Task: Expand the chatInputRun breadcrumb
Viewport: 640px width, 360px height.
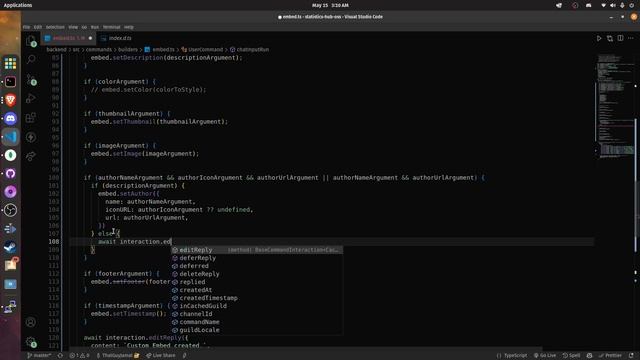Action: pos(249,49)
